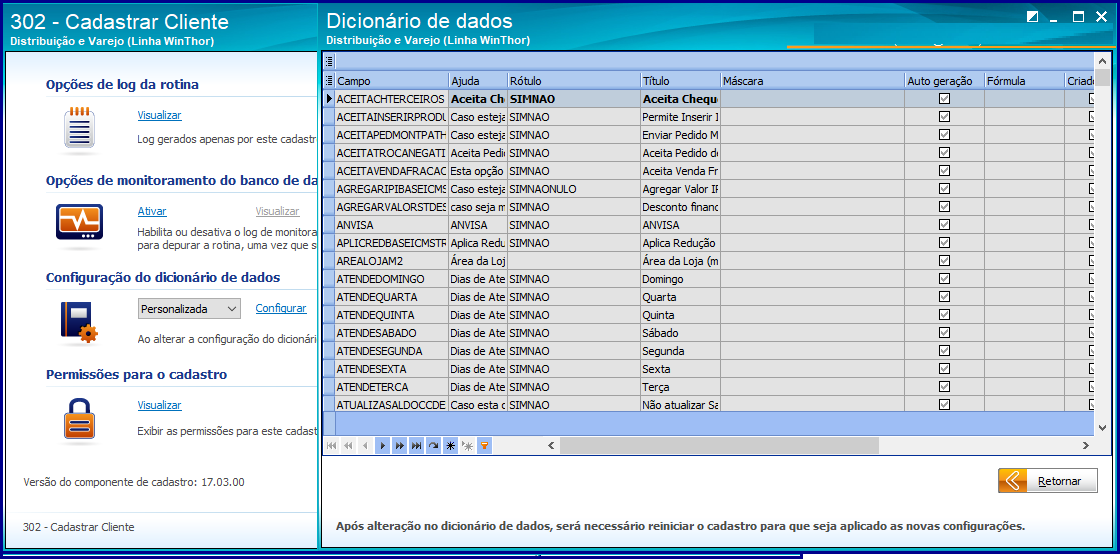Toggle Auto geração for ATENDESABADO row
Screen dimensions: 1120x559
coord(944,333)
